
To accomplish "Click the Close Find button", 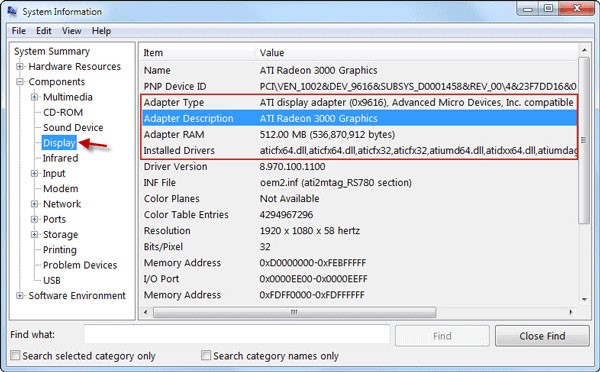I will click(542, 336).
